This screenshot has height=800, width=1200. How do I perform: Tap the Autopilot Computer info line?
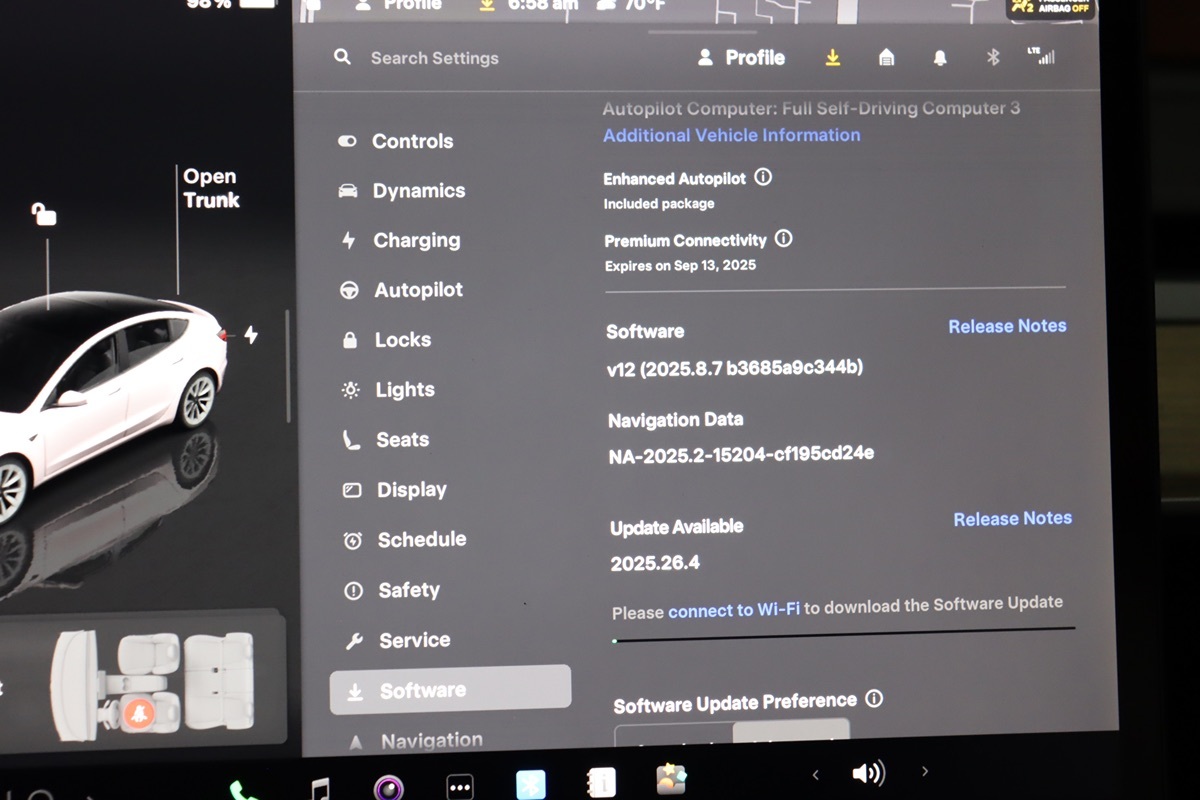[x=811, y=108]
